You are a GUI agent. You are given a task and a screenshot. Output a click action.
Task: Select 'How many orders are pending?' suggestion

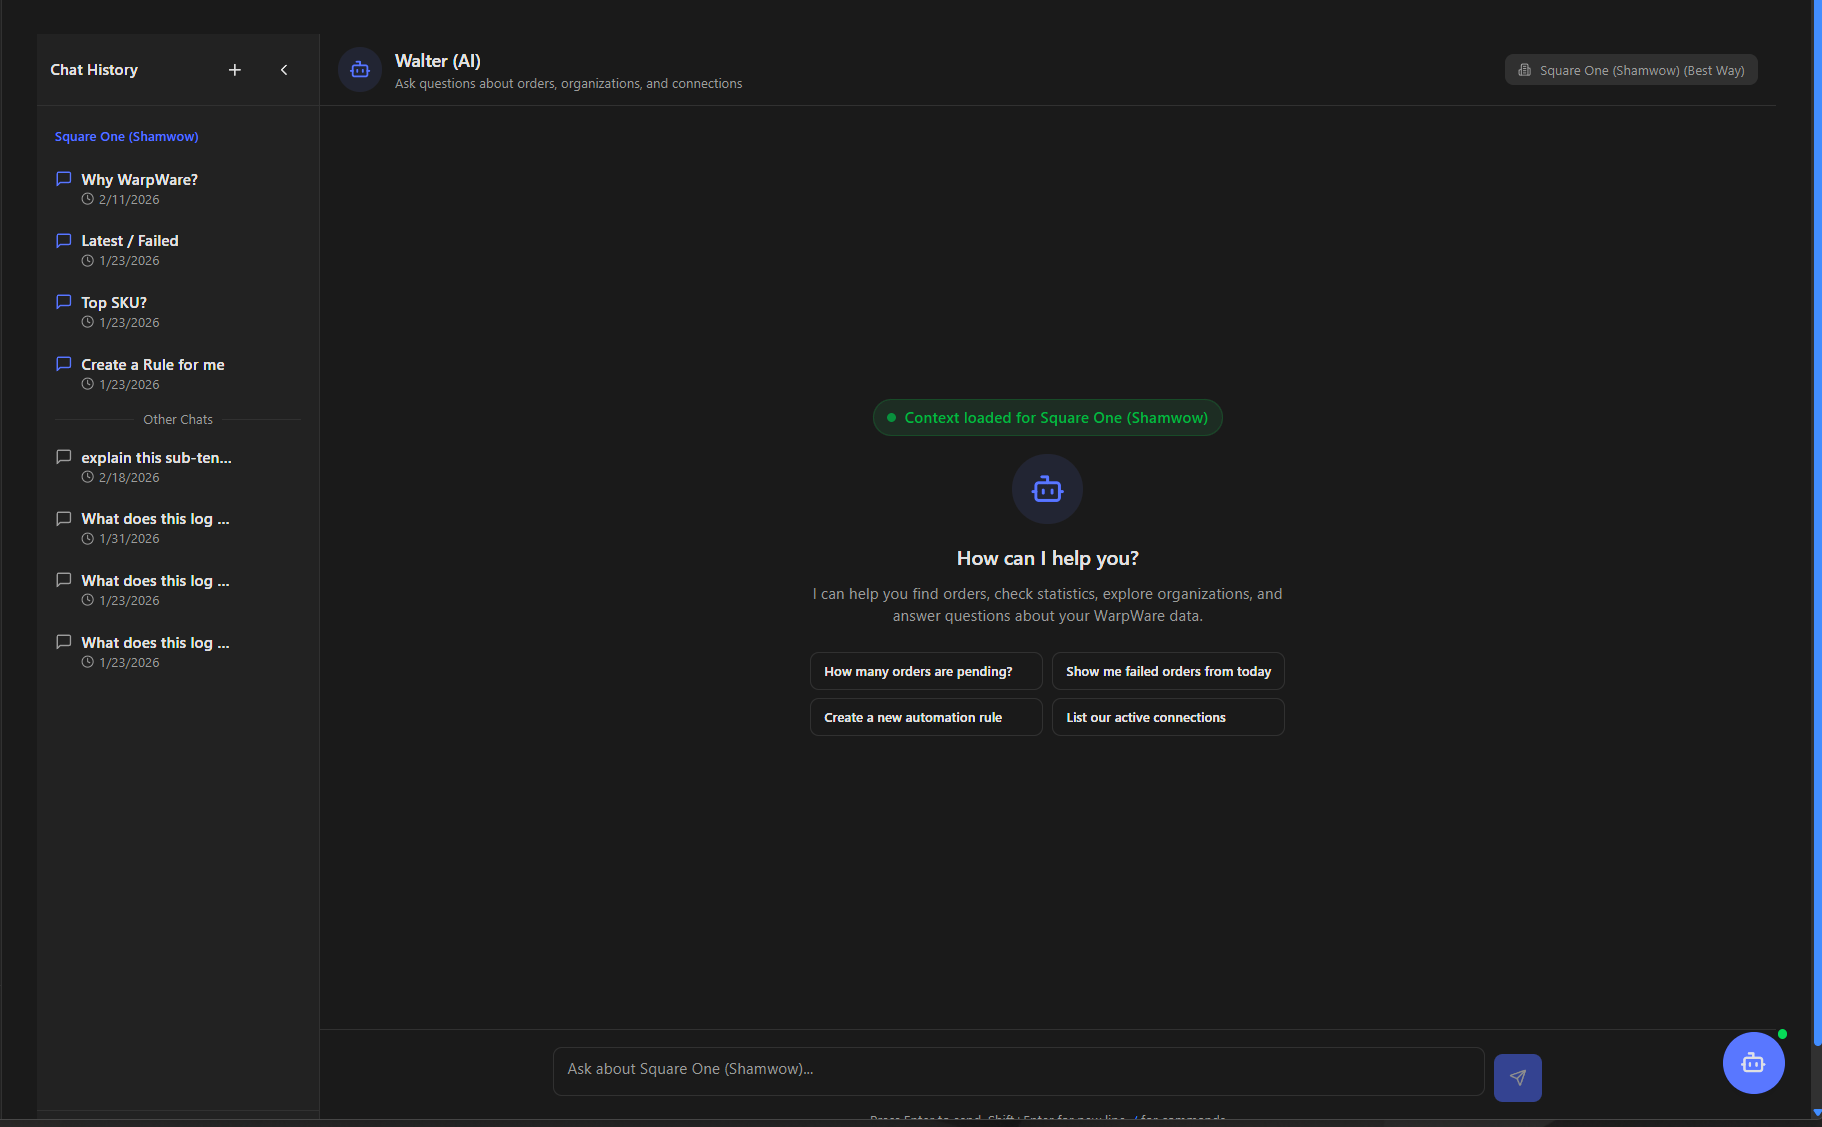pos(926,671)
